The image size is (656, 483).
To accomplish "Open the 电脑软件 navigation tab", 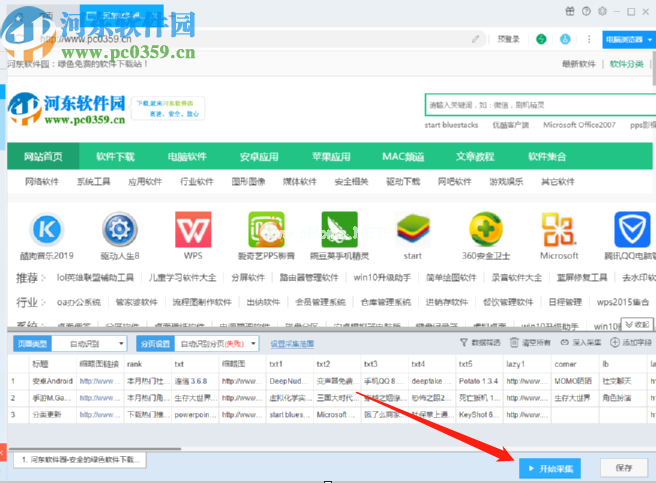I will click(187, 157).
